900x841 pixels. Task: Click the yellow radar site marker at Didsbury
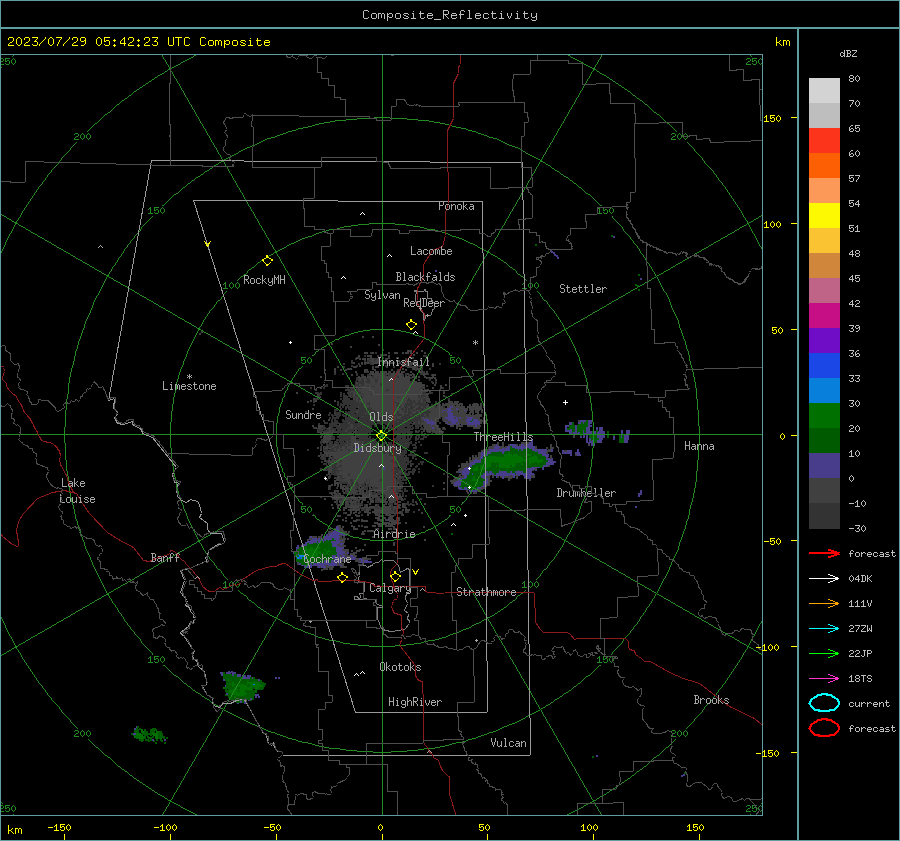pos(381,436)
